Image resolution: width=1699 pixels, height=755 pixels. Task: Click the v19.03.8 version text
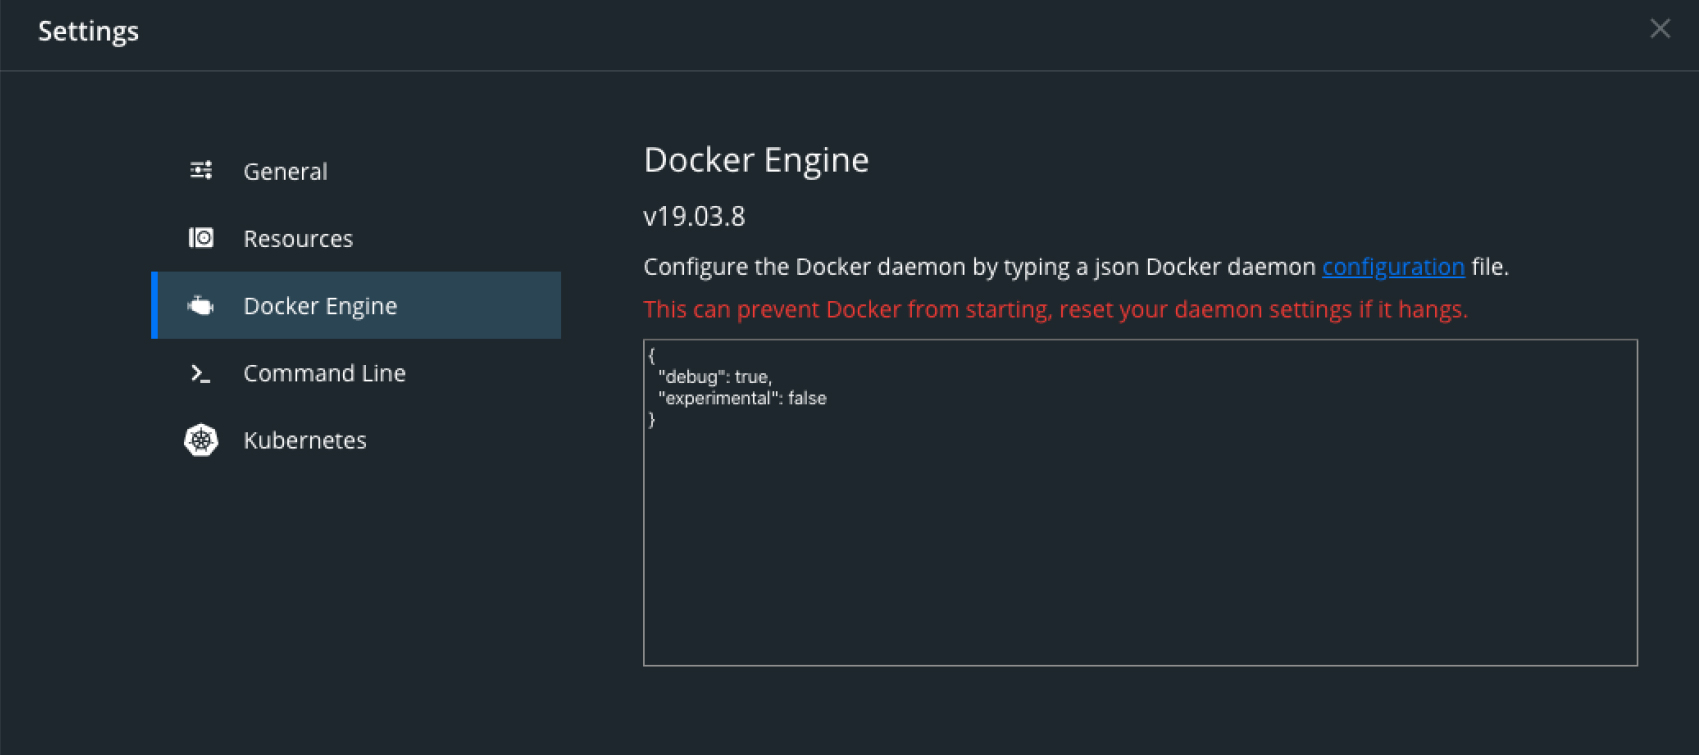click(x=694, y=217)
